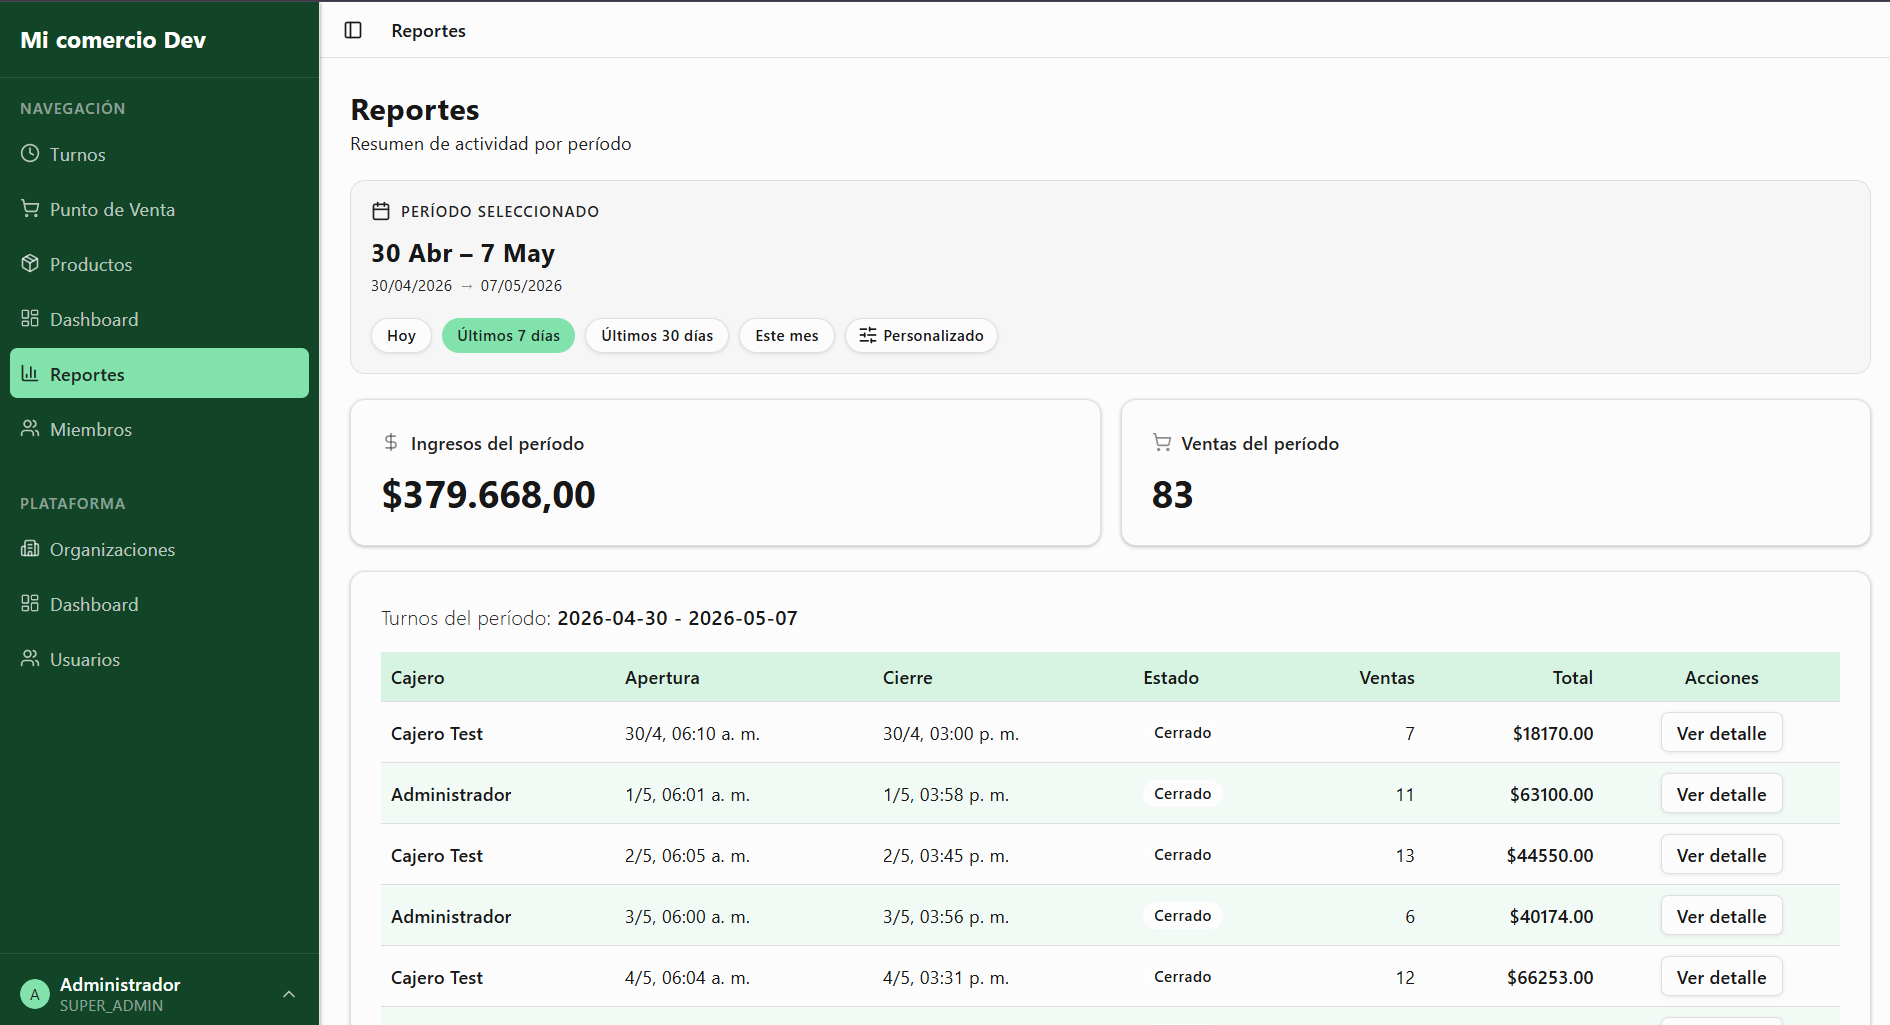Click the Miembros people icon
The width and height of the screenshot is (1890, 1025).
pyautogui.click(x=30, y=429)
